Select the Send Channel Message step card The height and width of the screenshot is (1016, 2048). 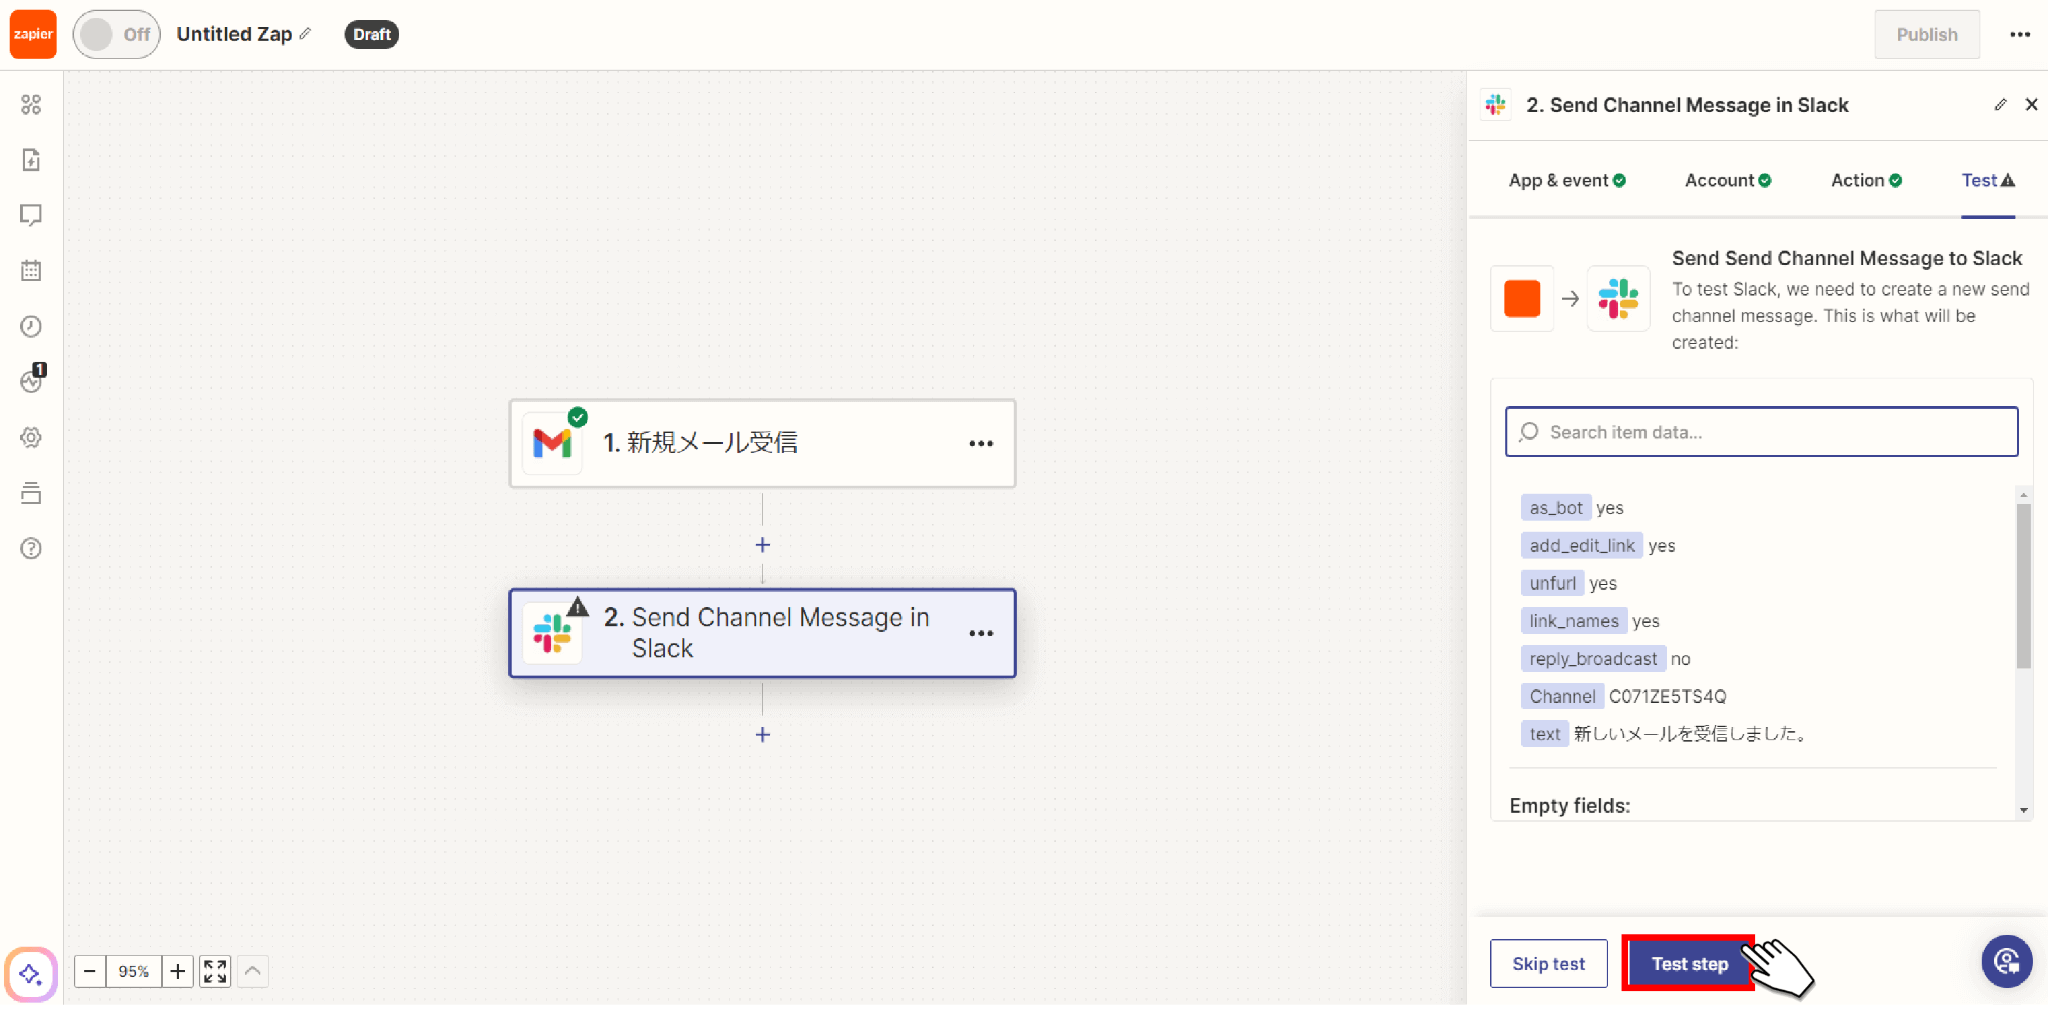762,633
